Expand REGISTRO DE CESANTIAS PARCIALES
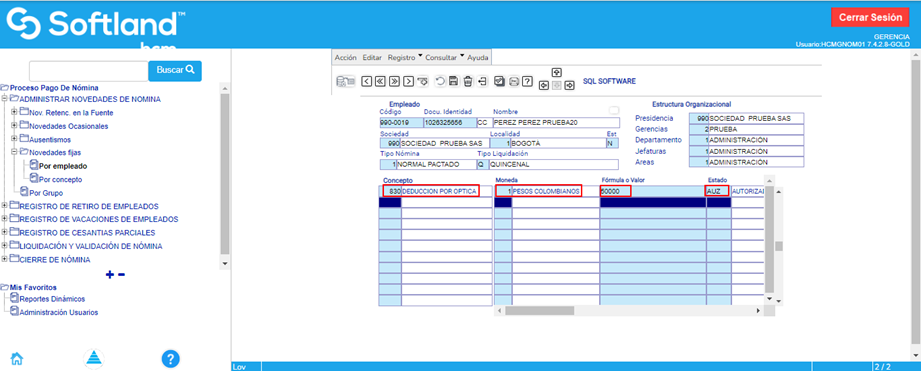Viewport: 921px width, 371px height. pos(5,232)
